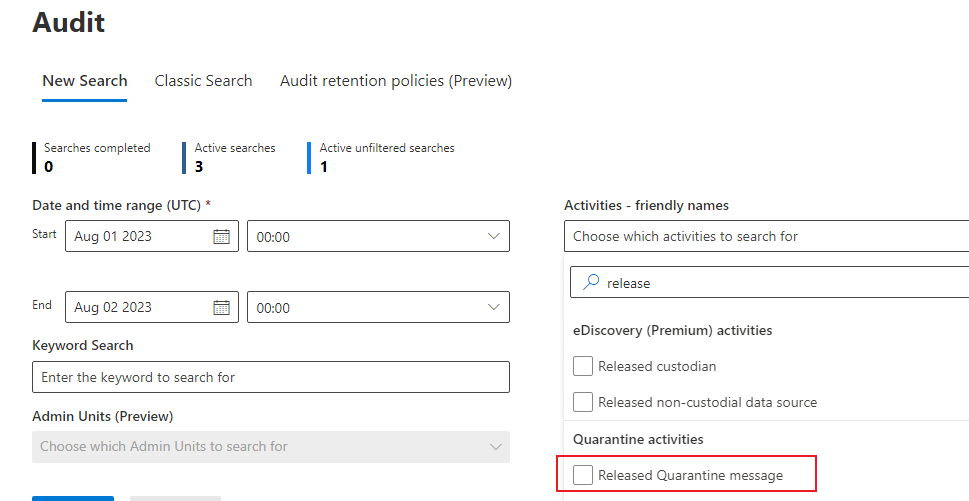Enable Released non-custodial data source checkbox
This screenshot has width=969, height=501.
(x=583, y=402)
